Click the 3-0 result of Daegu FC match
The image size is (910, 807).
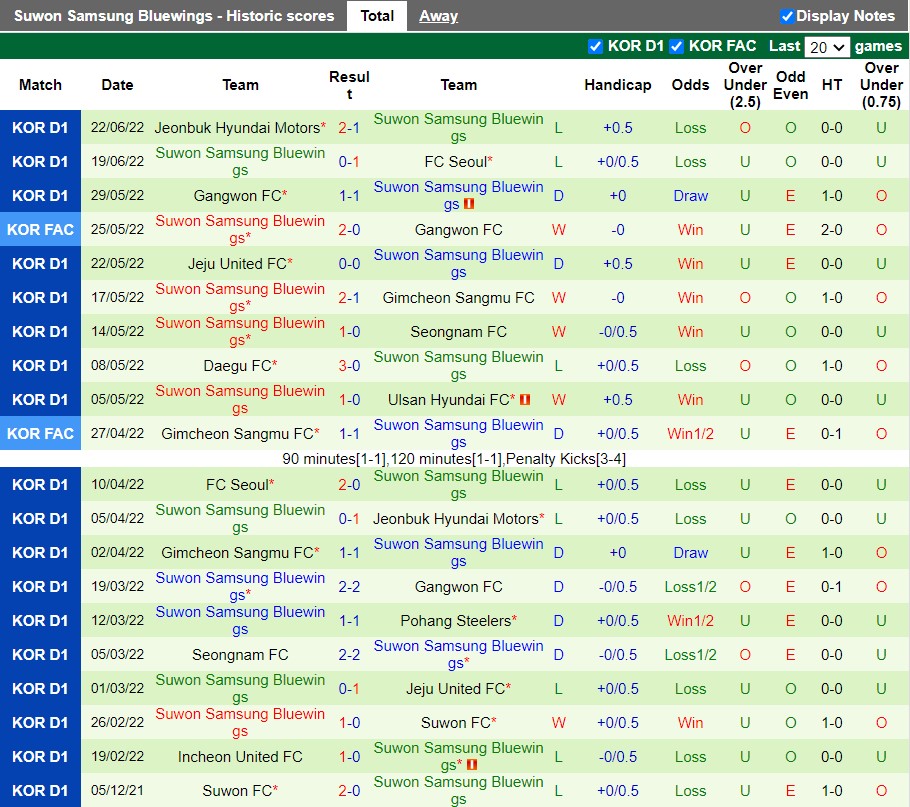349,366
